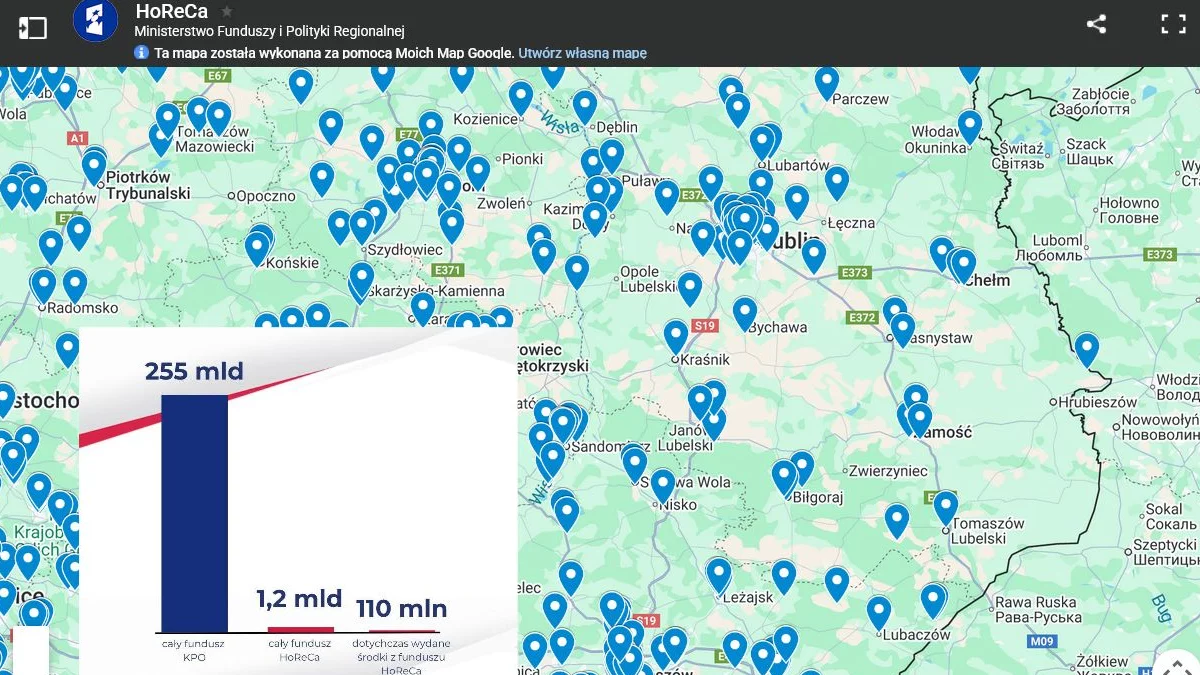Select the pin above Tomaszów Lubelski
The image size is (1200, 675).
pos(945,506)
